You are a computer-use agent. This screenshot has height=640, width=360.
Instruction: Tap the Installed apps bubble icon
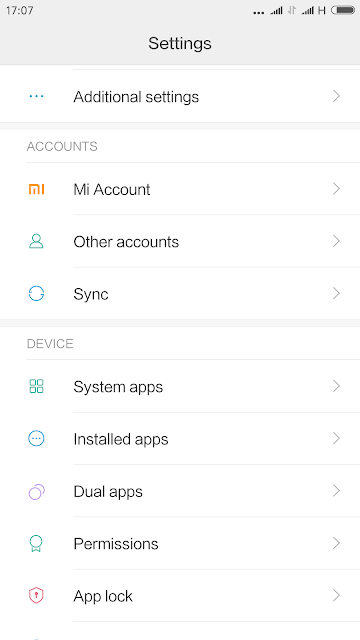click(x=36, y=438)
